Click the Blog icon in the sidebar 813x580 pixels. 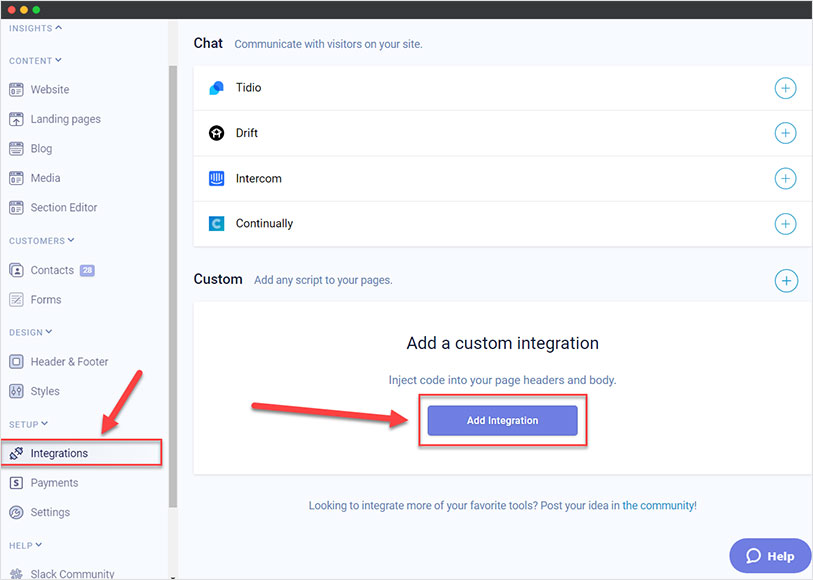point(16,148)
